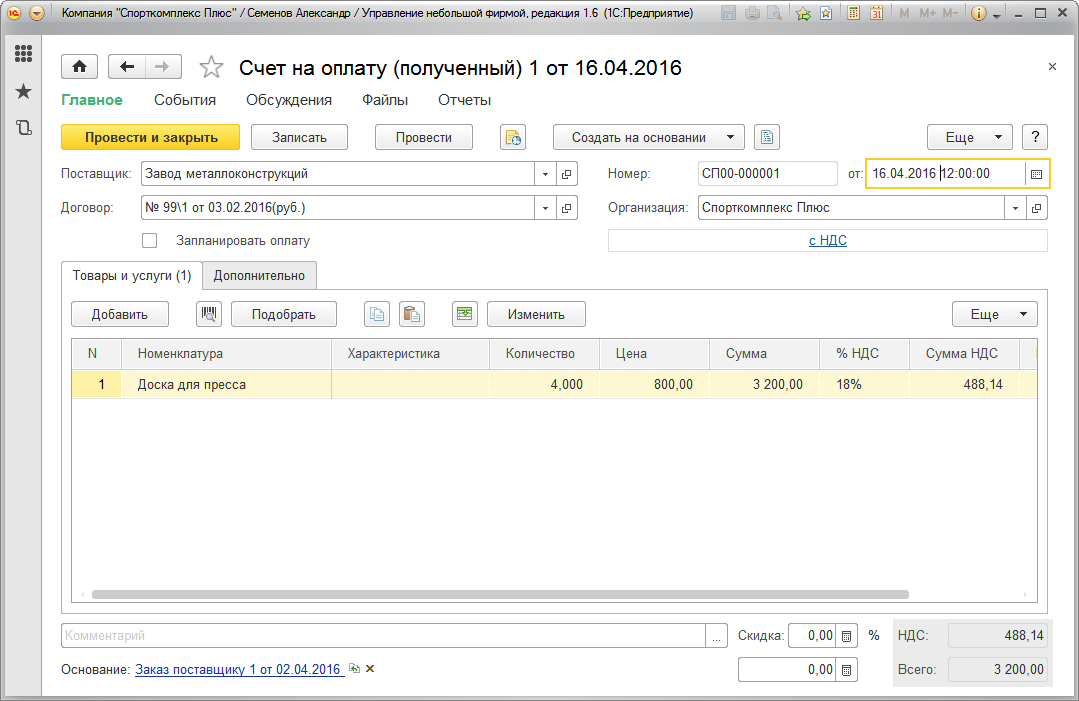Click the с НДС tax link
The image size is (1079, 701).
click(x=827, y=240)
